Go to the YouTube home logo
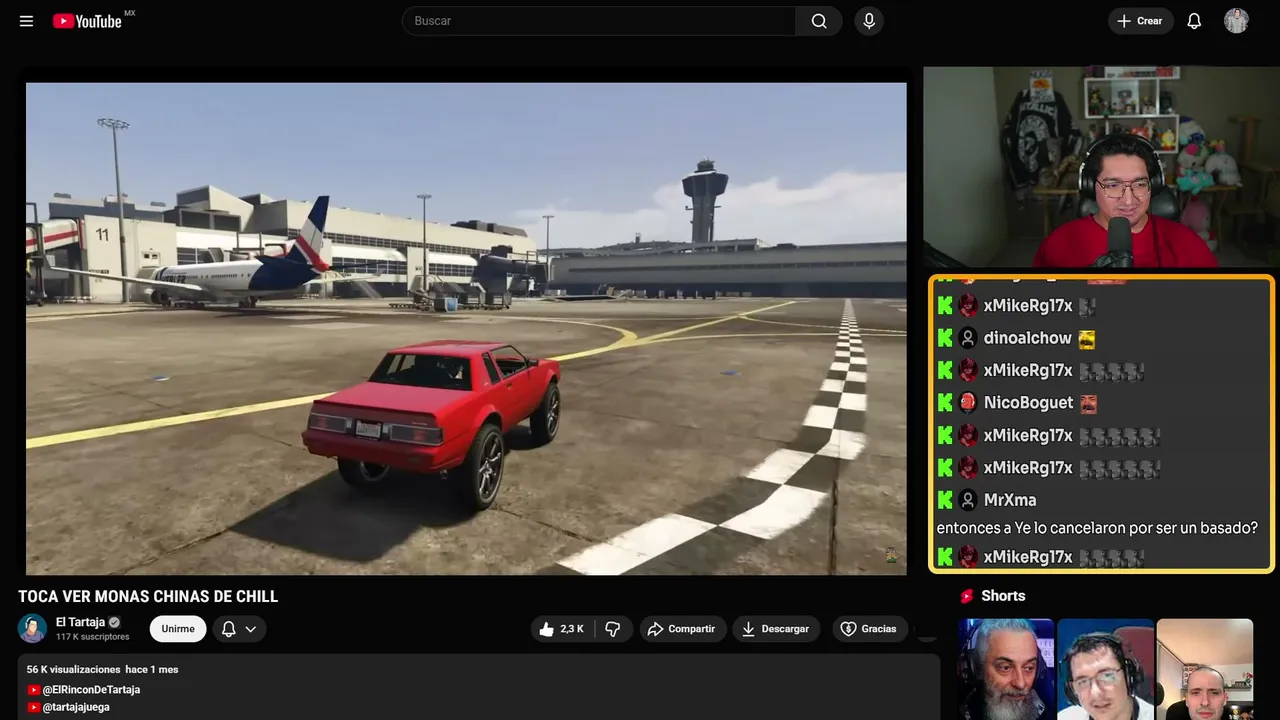 (x=87, y=21)
